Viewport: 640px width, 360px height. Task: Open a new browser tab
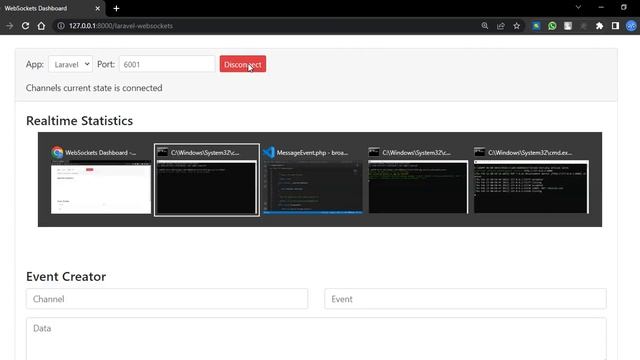[116, 8]
